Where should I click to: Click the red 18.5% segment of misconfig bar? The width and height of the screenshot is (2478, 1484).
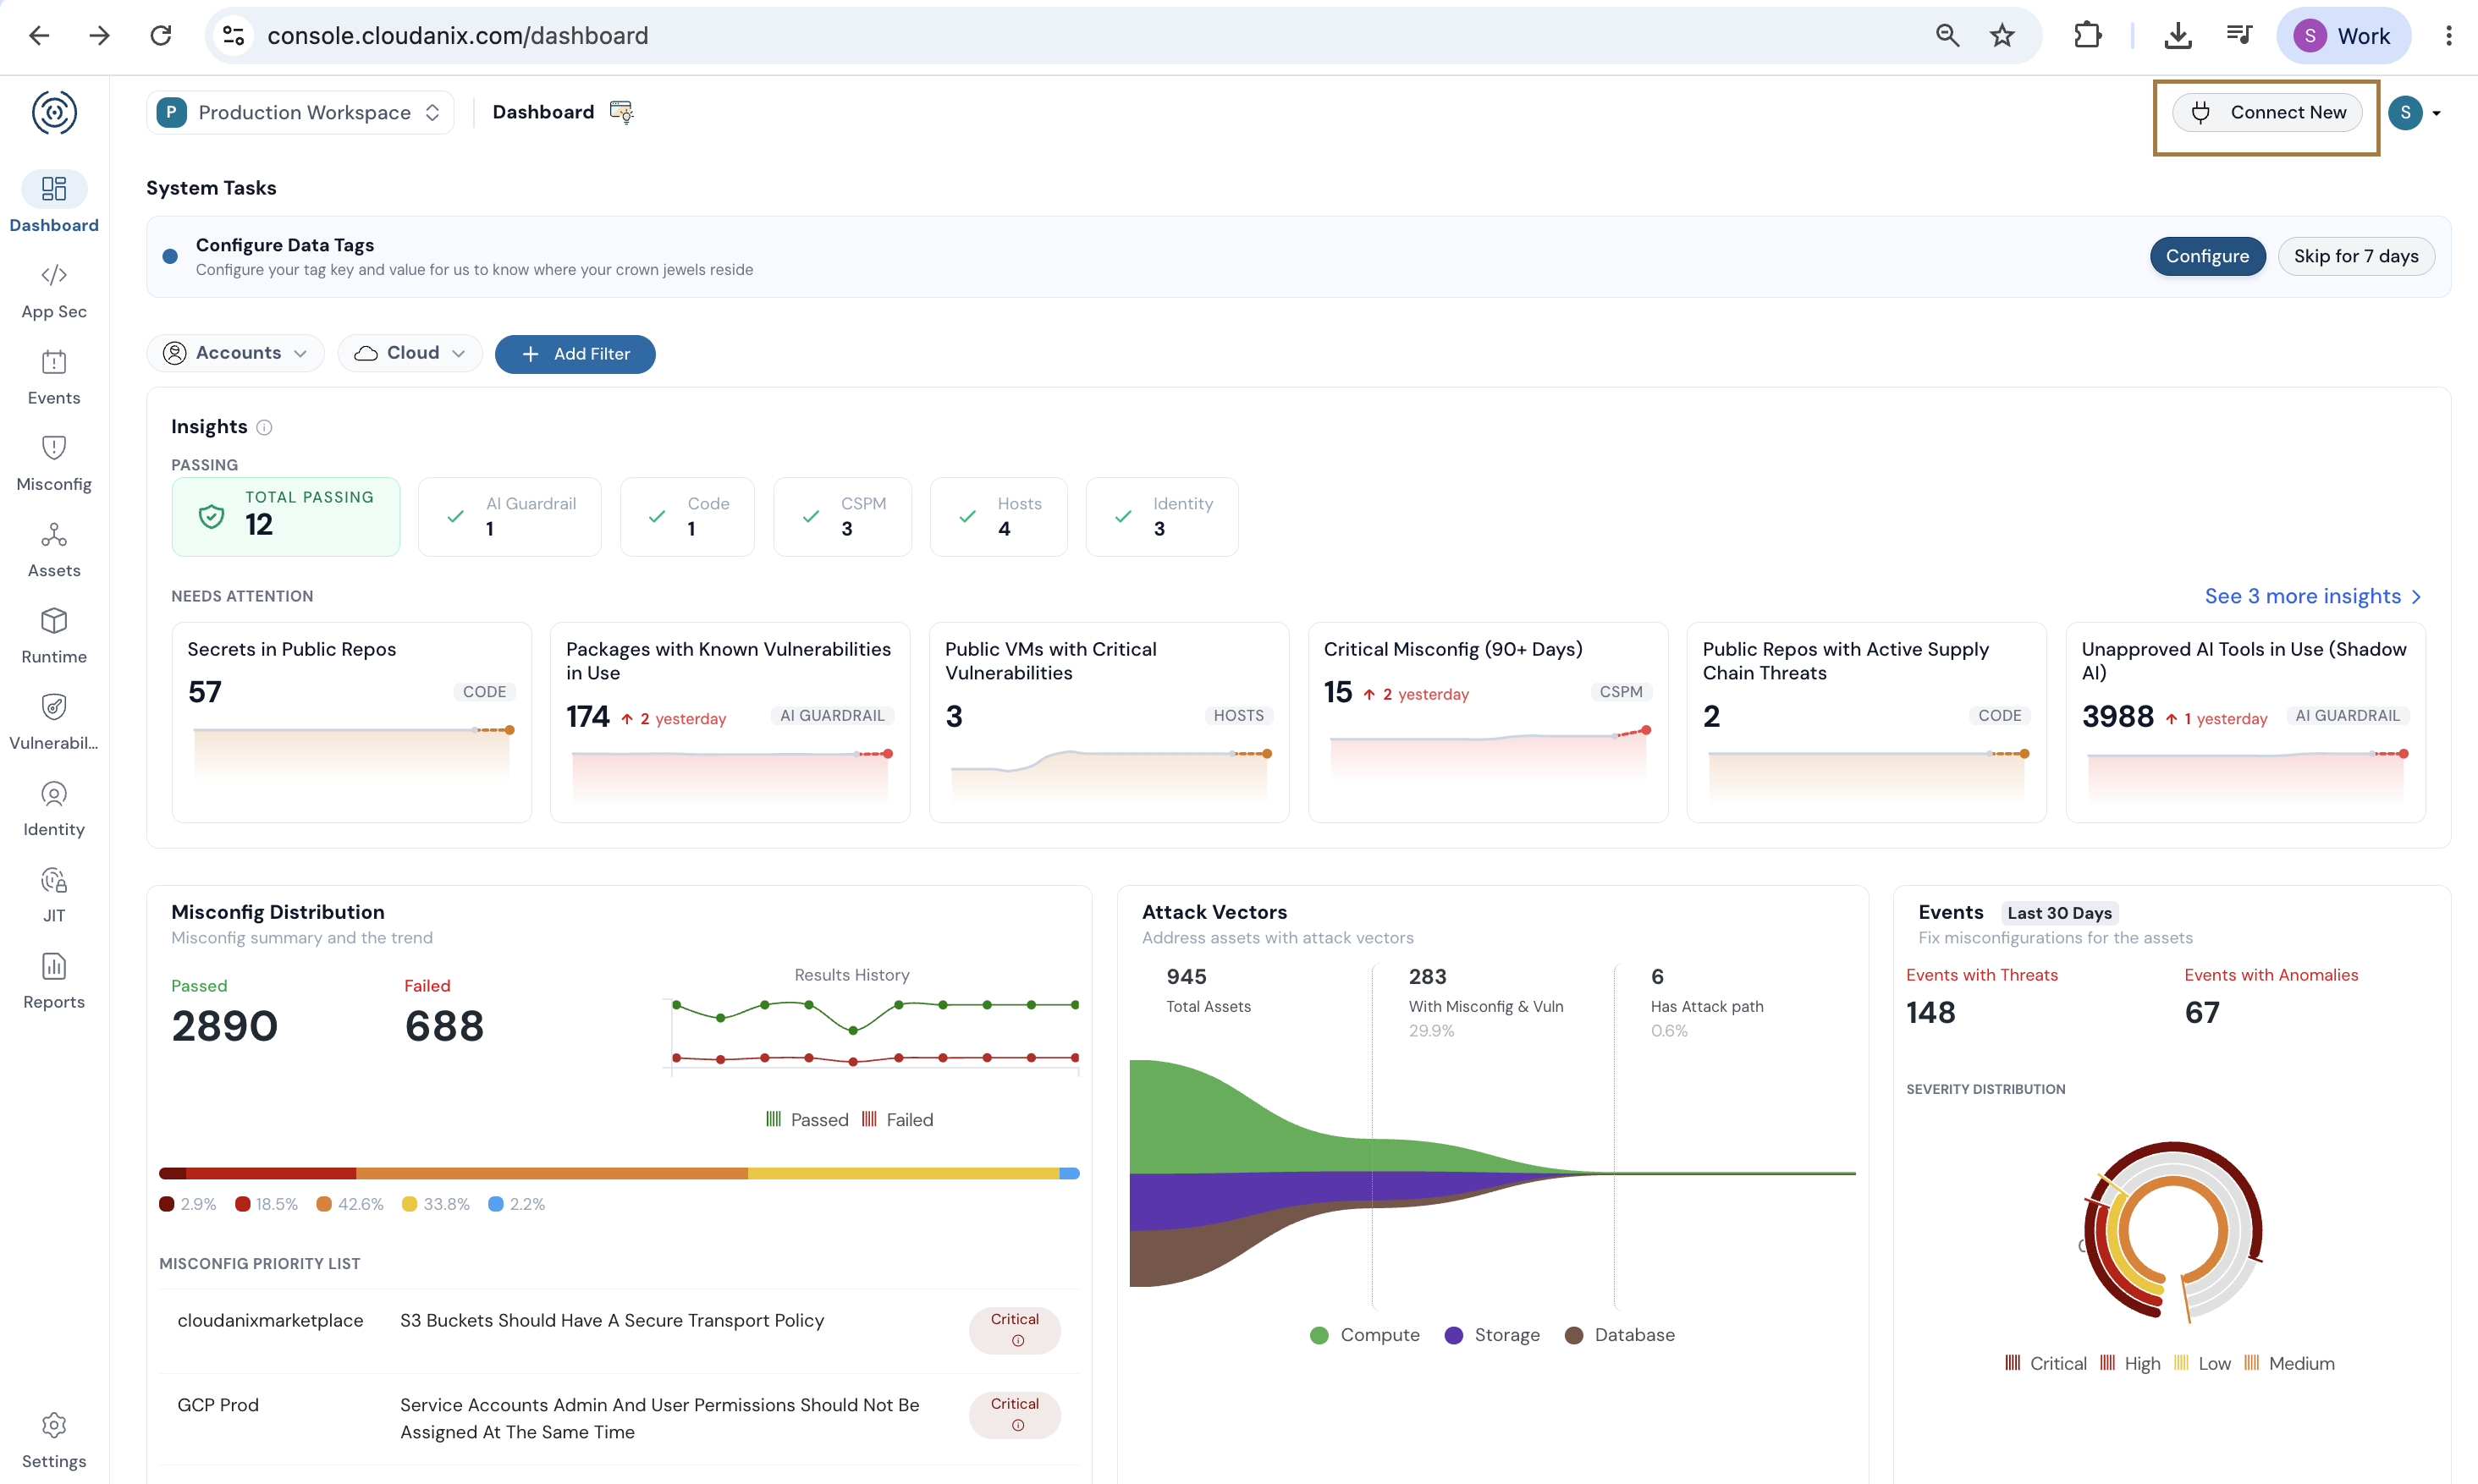tap(271, 1173)
